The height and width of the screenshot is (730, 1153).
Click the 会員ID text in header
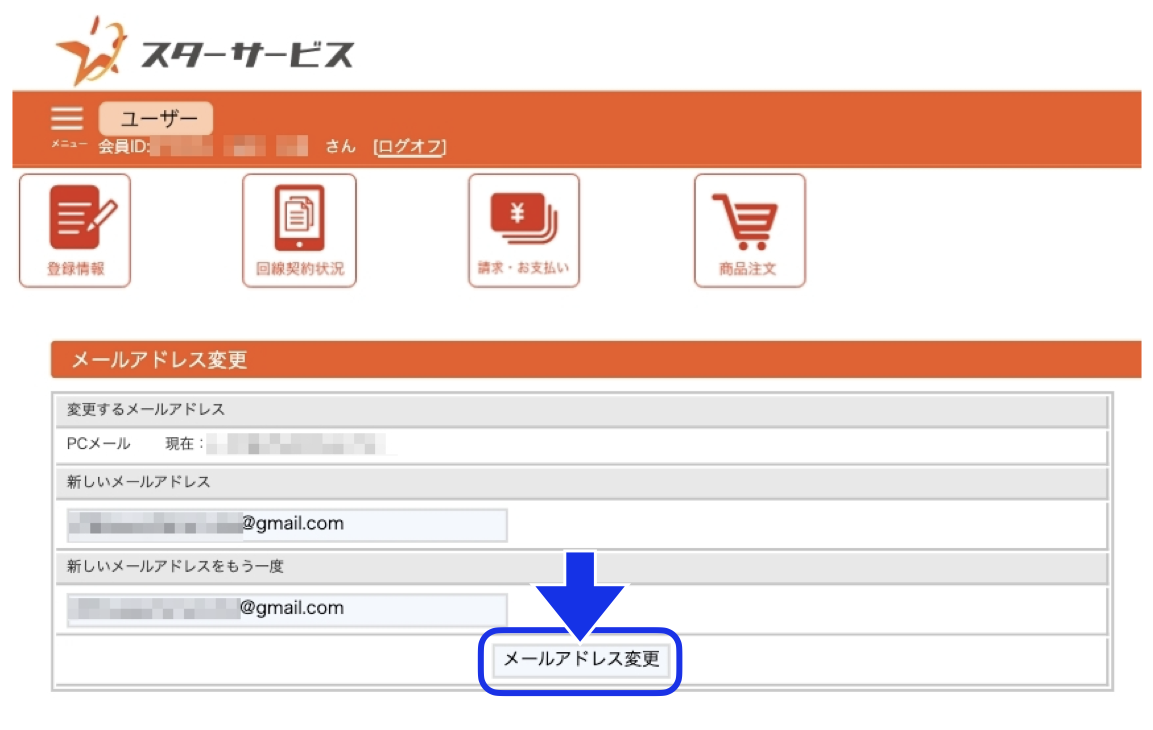[124, 146]
